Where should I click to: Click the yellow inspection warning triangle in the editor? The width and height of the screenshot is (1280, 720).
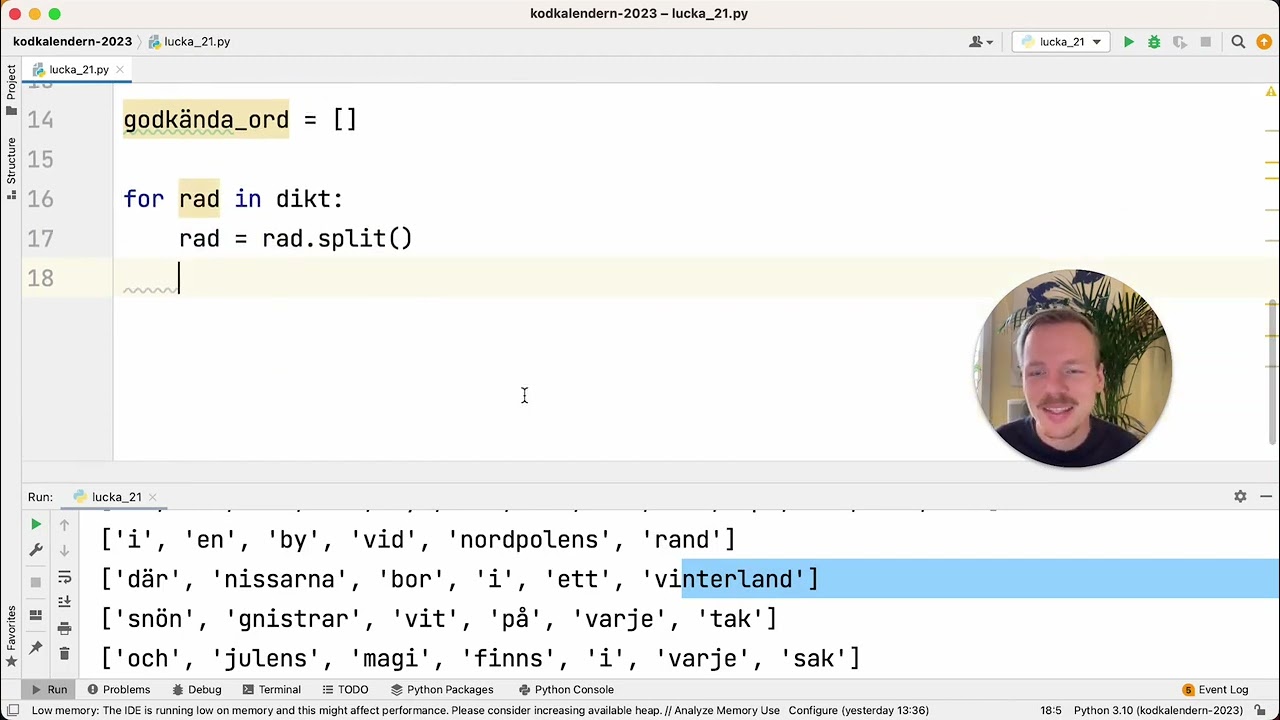1271,92
